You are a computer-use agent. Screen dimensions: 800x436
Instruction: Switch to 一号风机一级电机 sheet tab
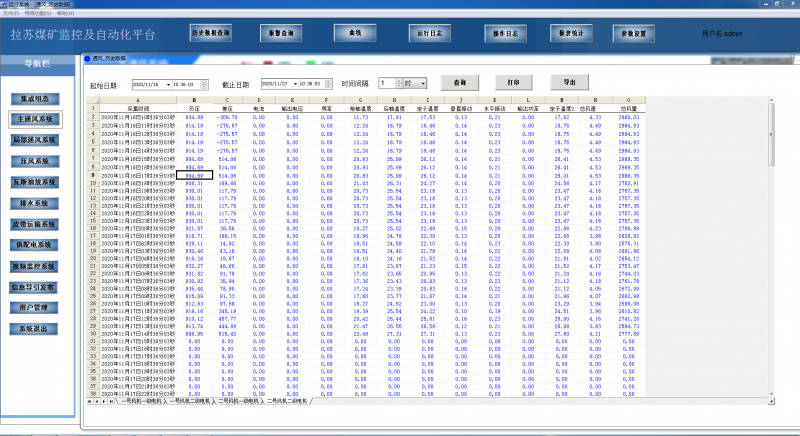[141, 402]
